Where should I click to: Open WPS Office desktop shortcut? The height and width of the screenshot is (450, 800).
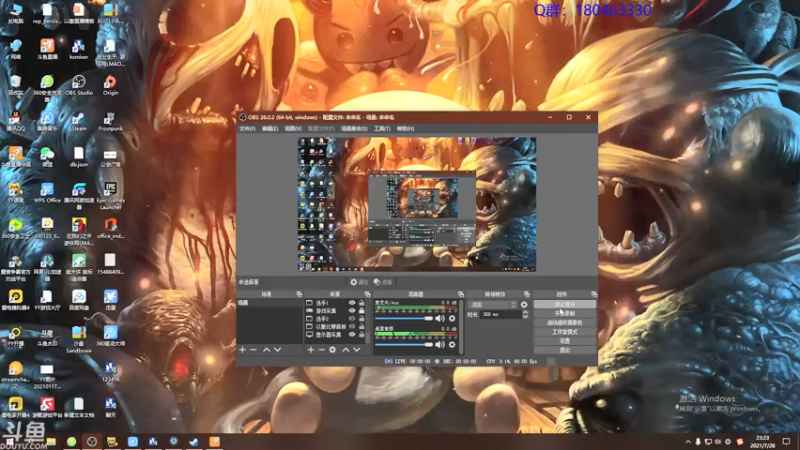pos(47,193)
